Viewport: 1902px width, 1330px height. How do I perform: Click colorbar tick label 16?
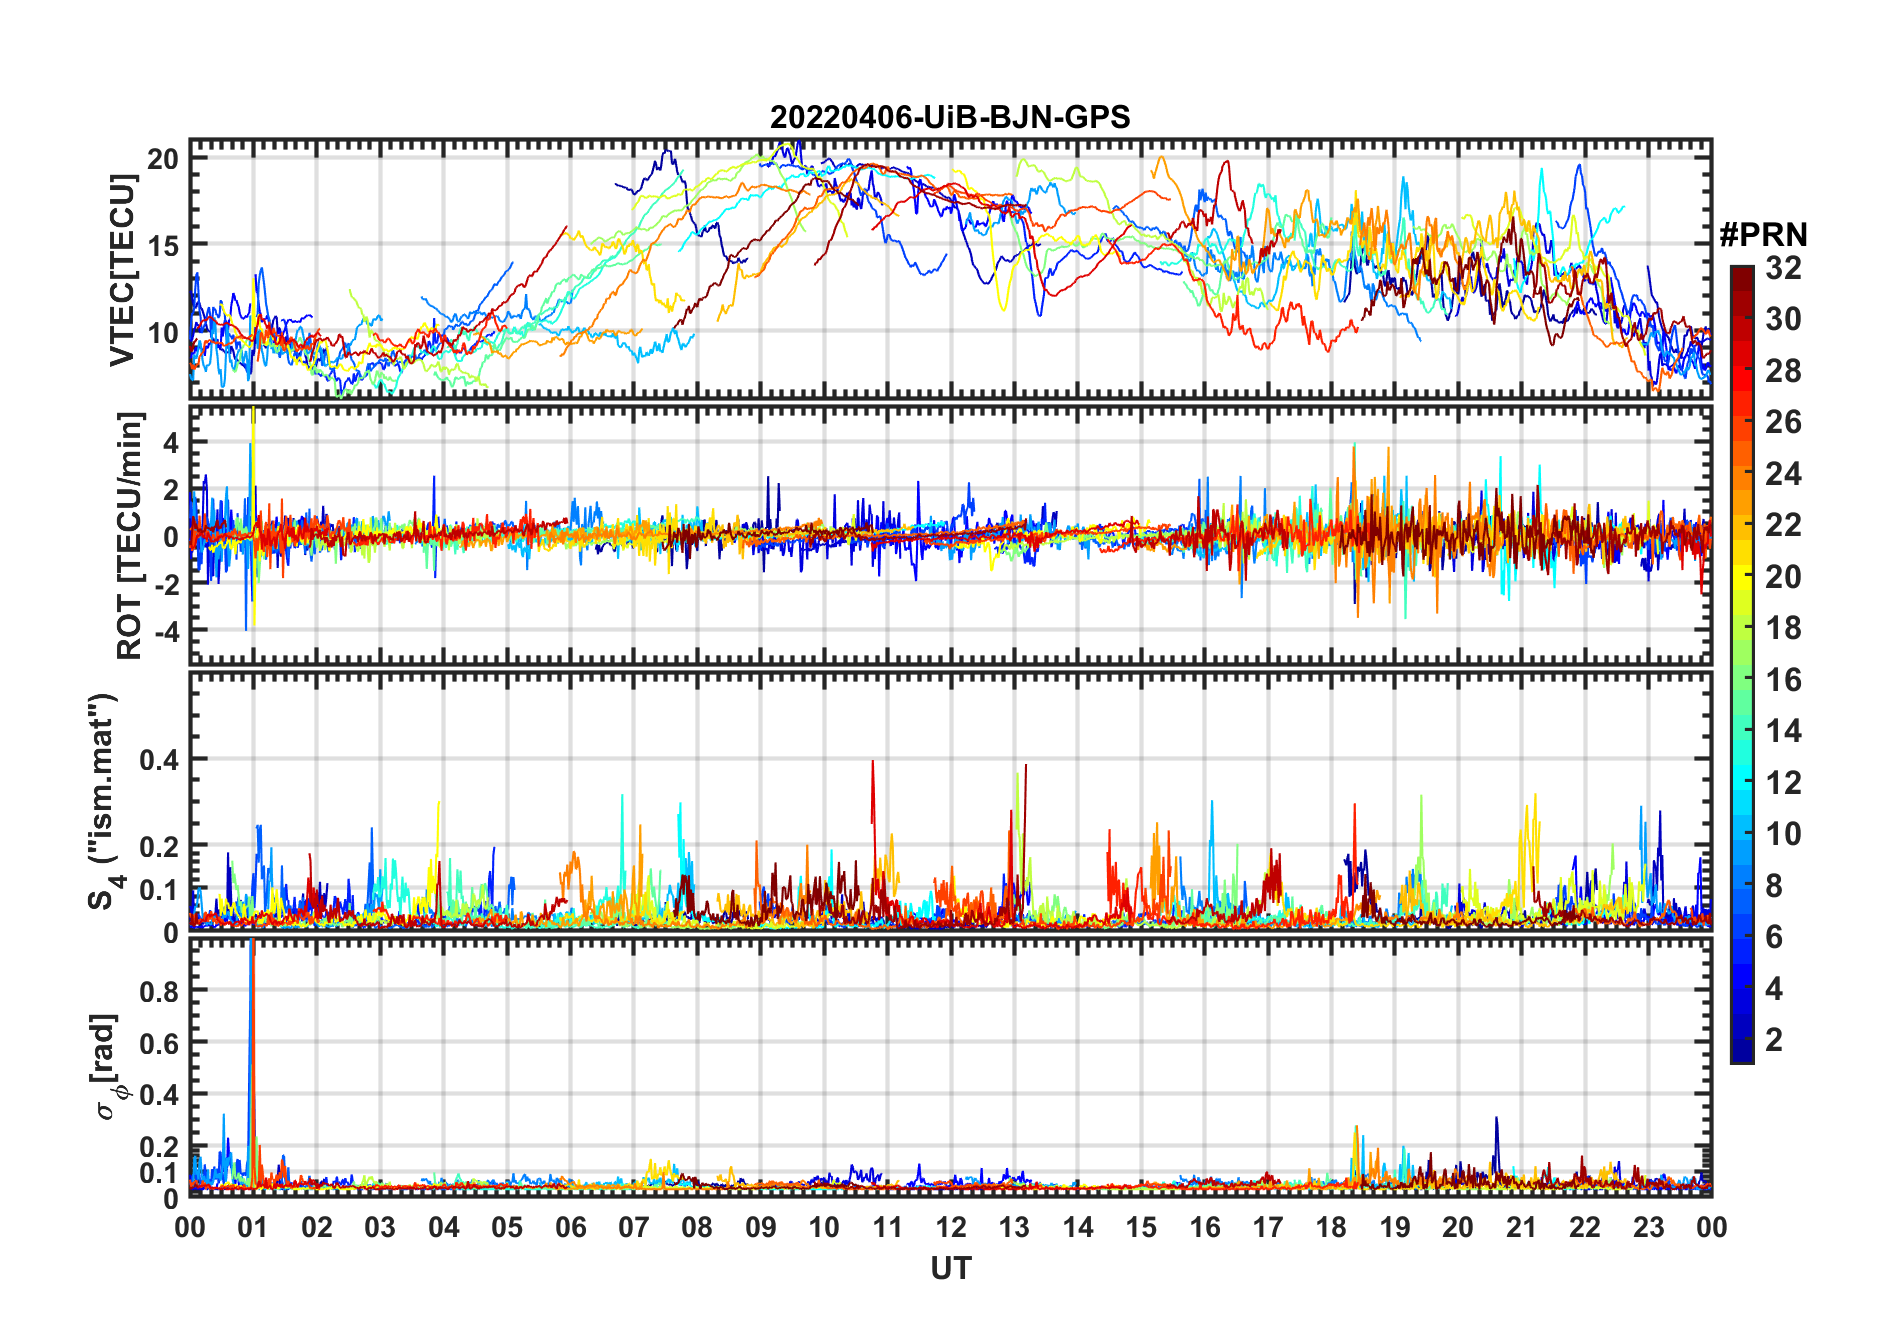click(1783, 680)
